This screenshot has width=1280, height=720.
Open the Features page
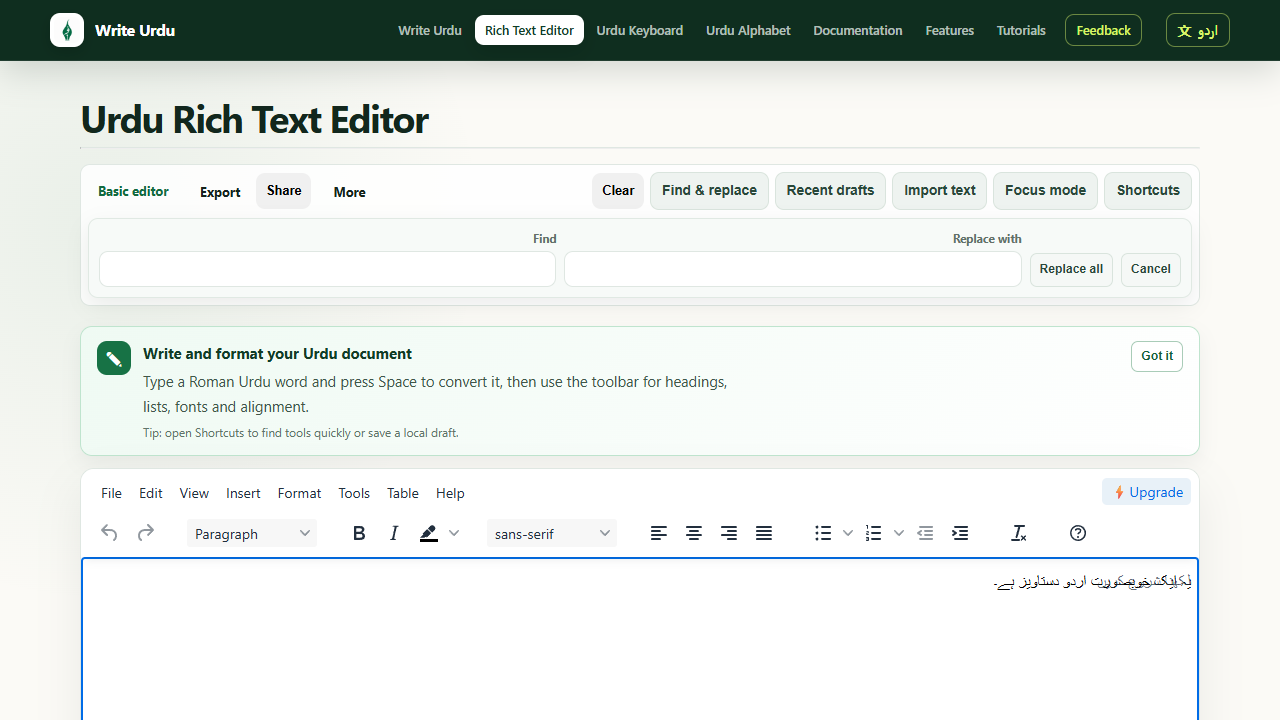(950, 30)
